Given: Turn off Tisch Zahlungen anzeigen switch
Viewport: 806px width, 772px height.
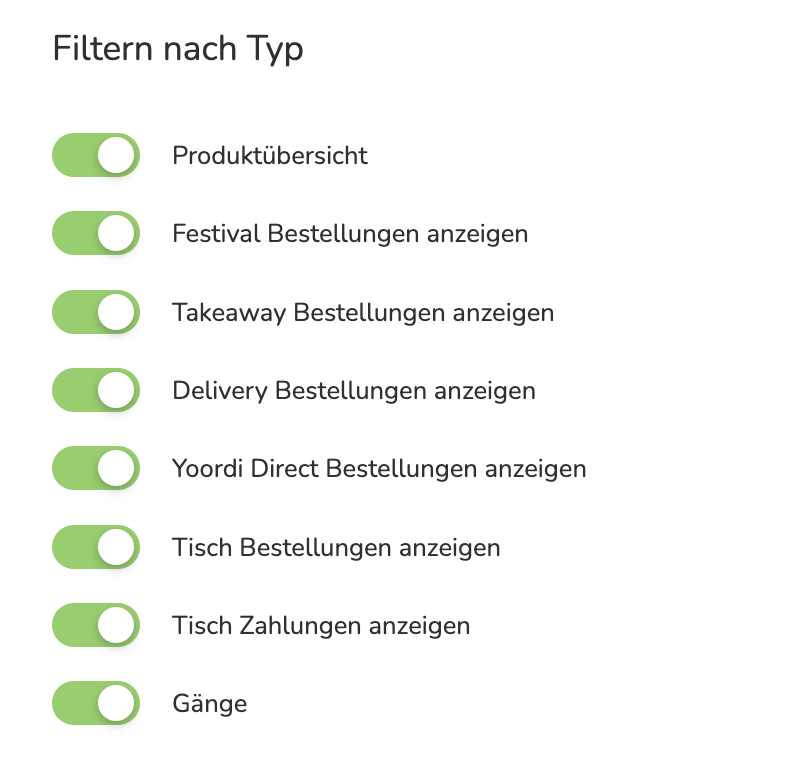Looking at the screenshot, I should point(96,625).
